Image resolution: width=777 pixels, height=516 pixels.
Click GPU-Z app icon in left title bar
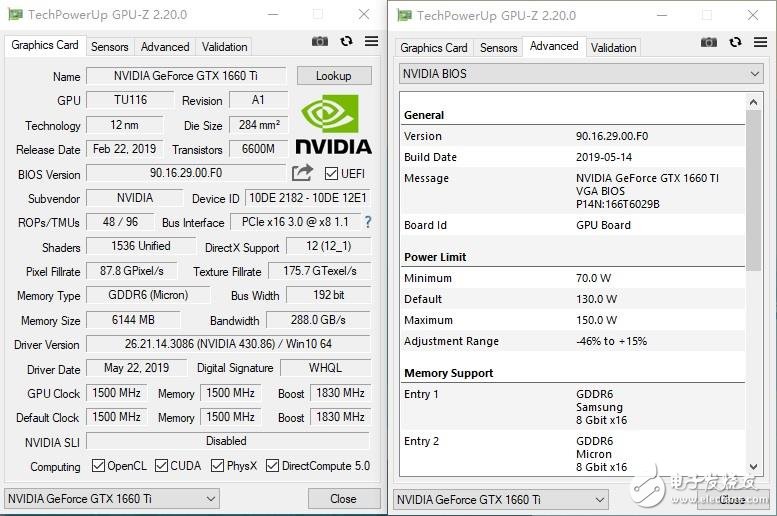pyautogui.click(x=15, y=14)
